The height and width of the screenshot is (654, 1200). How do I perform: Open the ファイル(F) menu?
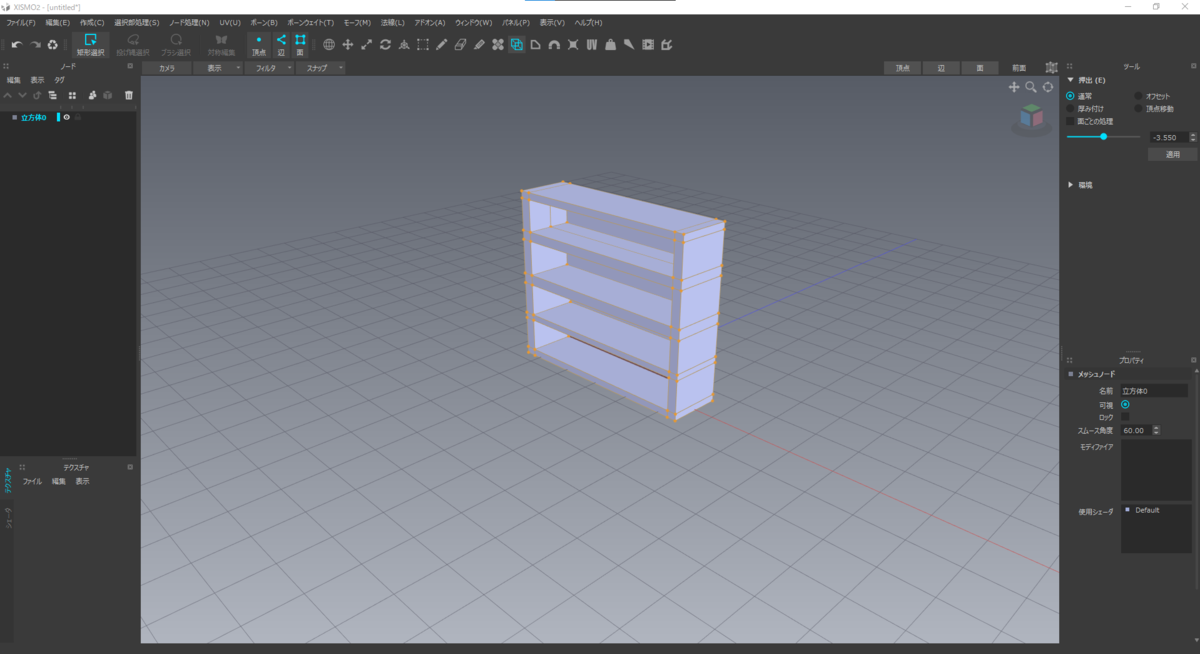pos(21,22)
